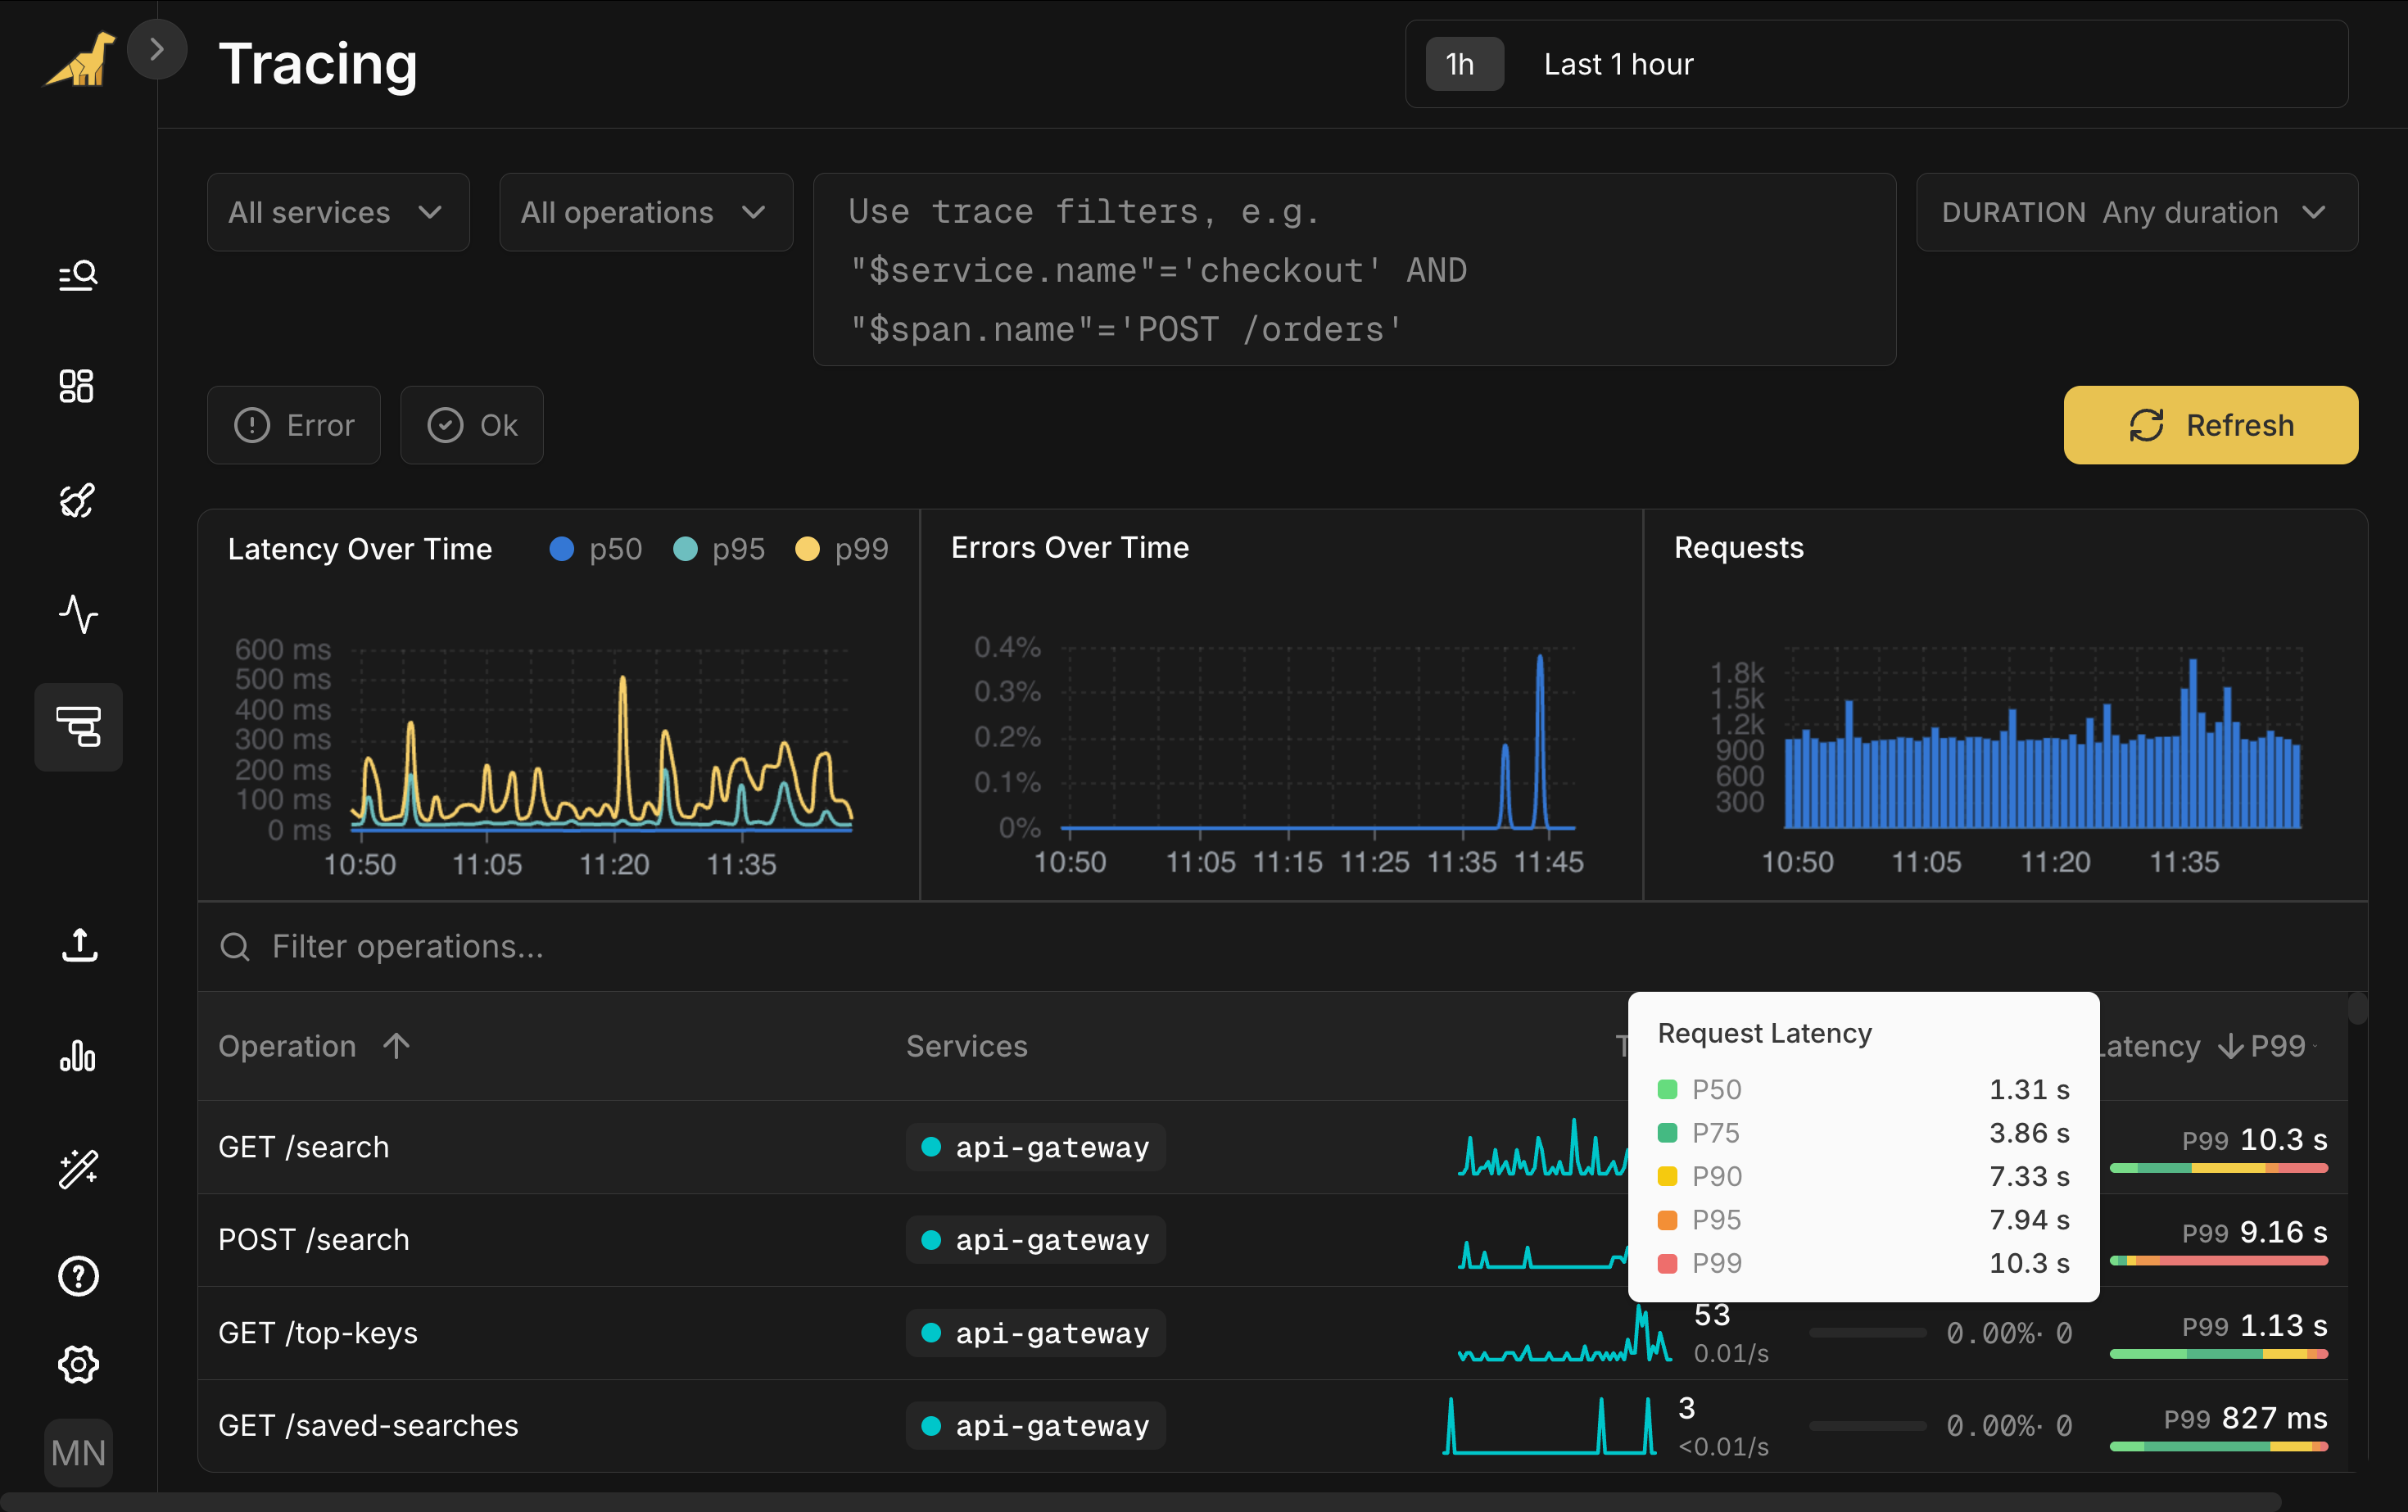
Task: Click P95 7.94 s tooltip row
Action: pyautogui.click(x=1863, y=1220)
